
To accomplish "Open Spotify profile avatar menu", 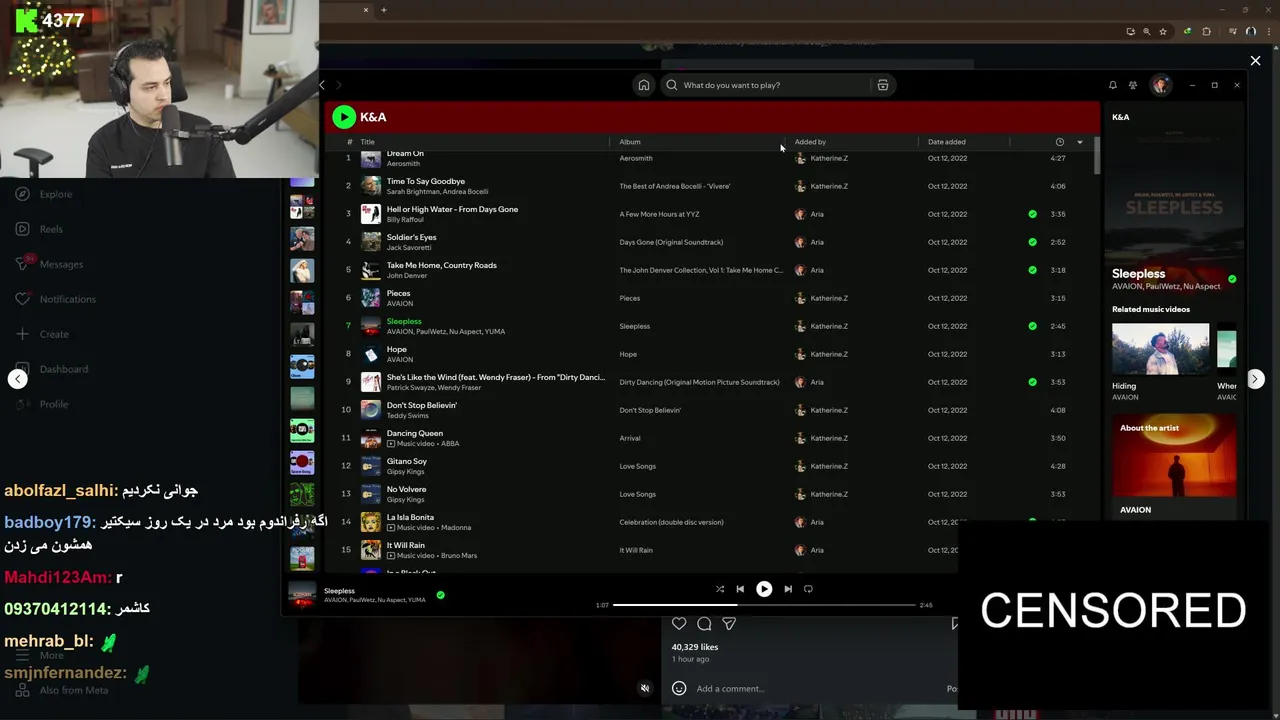I will pyautogui.click(x=1160, y=85).
